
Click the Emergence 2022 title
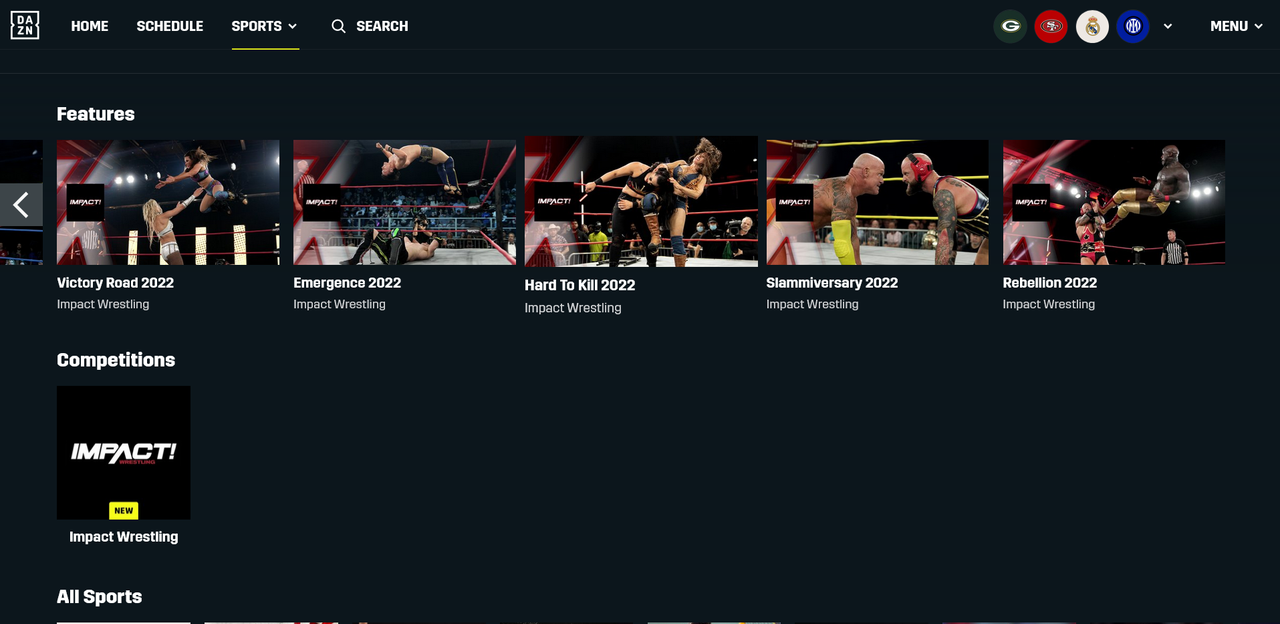point(347,283)
